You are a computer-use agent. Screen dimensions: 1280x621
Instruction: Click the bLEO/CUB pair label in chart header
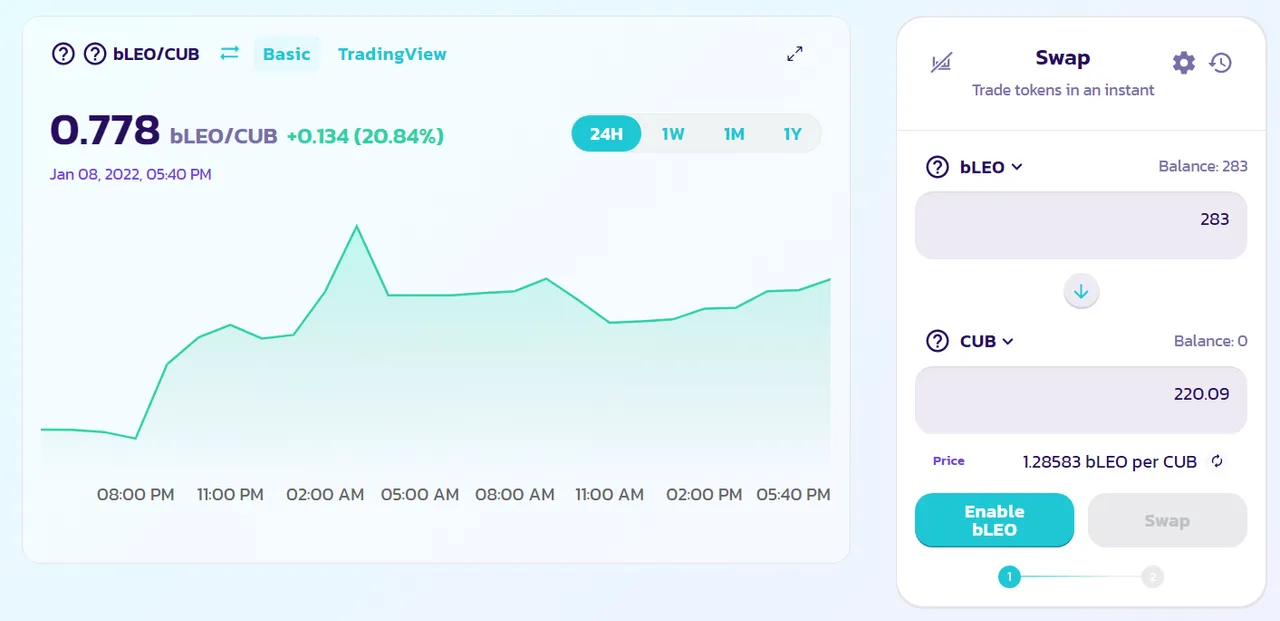point(156,54)
